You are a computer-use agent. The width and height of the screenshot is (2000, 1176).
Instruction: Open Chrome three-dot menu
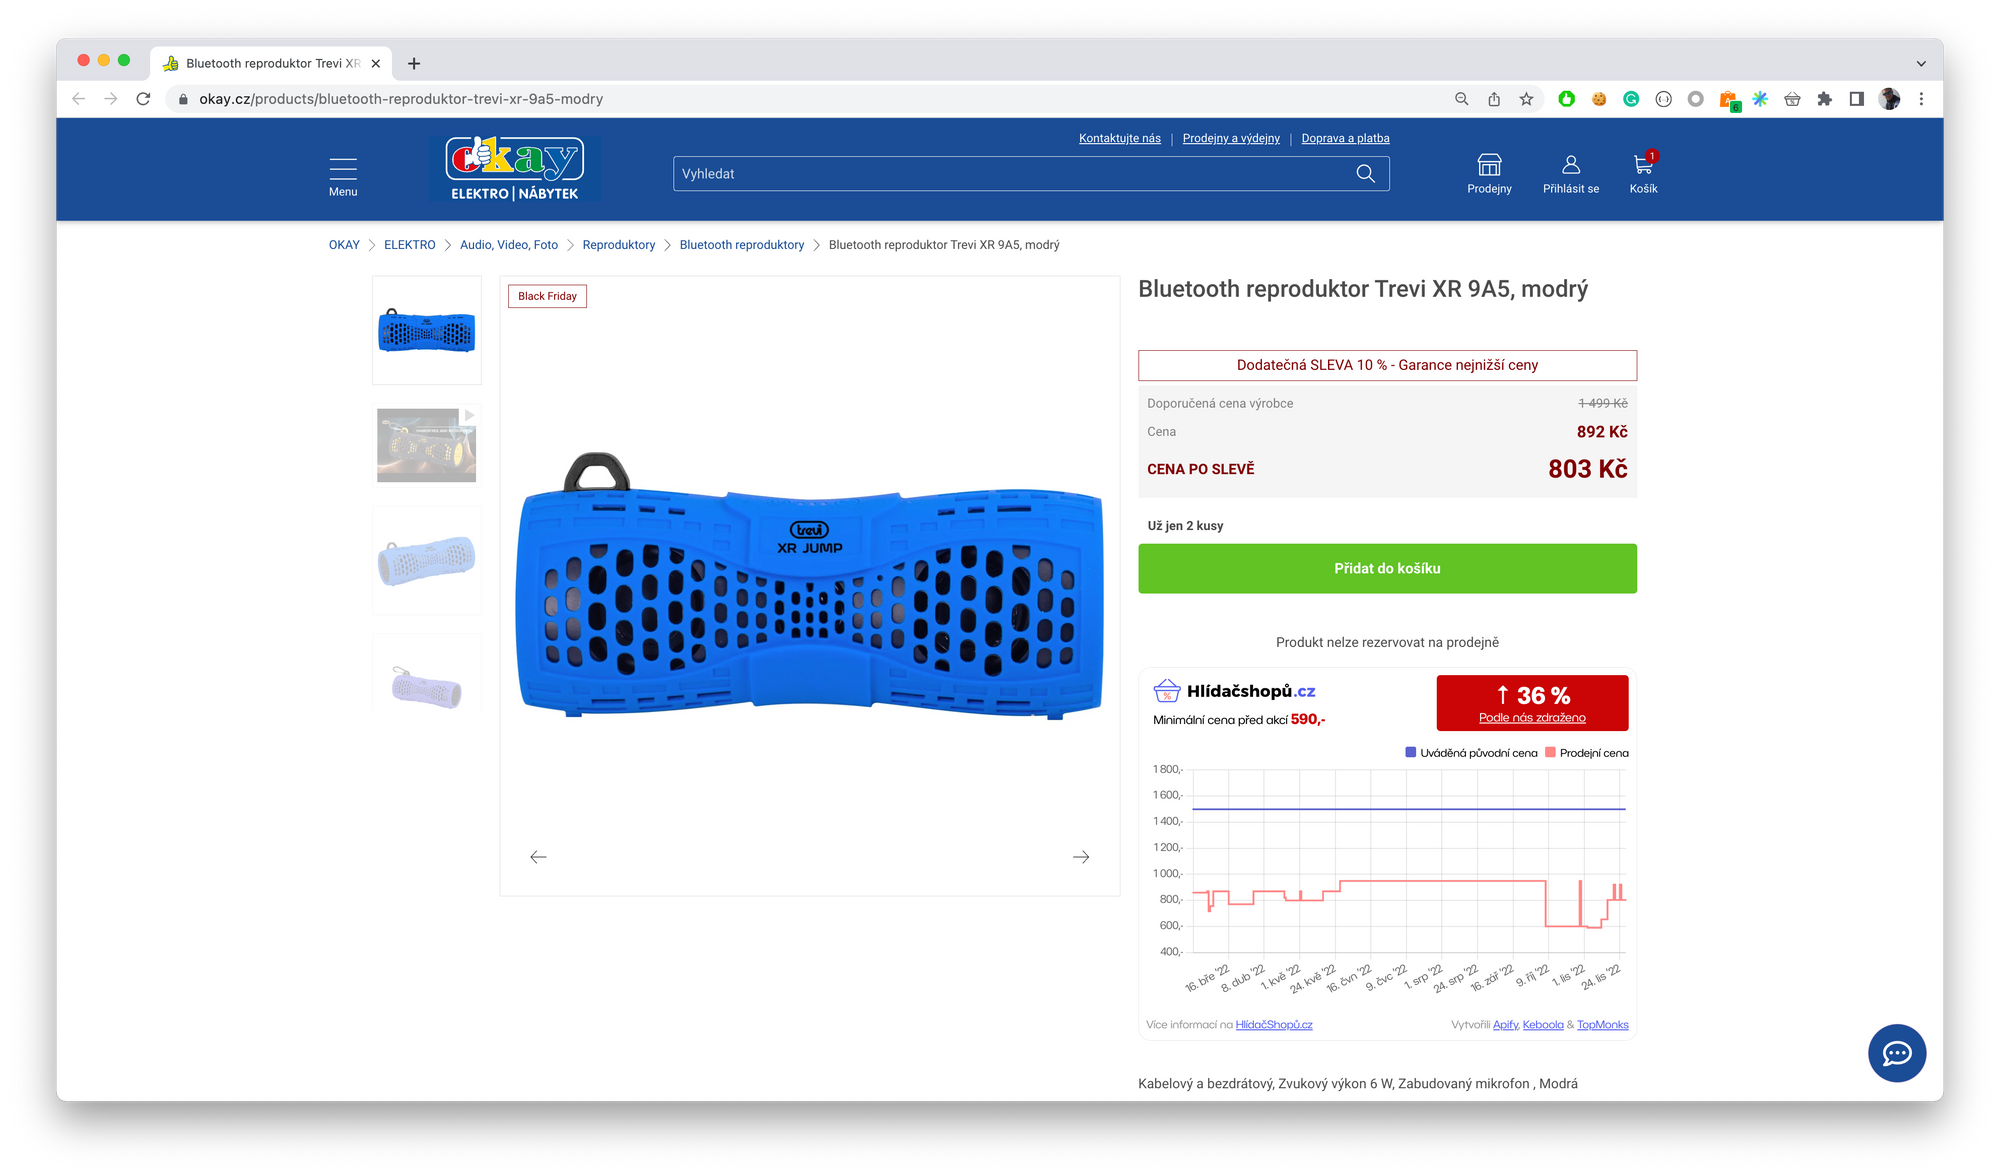(1921, 99)
